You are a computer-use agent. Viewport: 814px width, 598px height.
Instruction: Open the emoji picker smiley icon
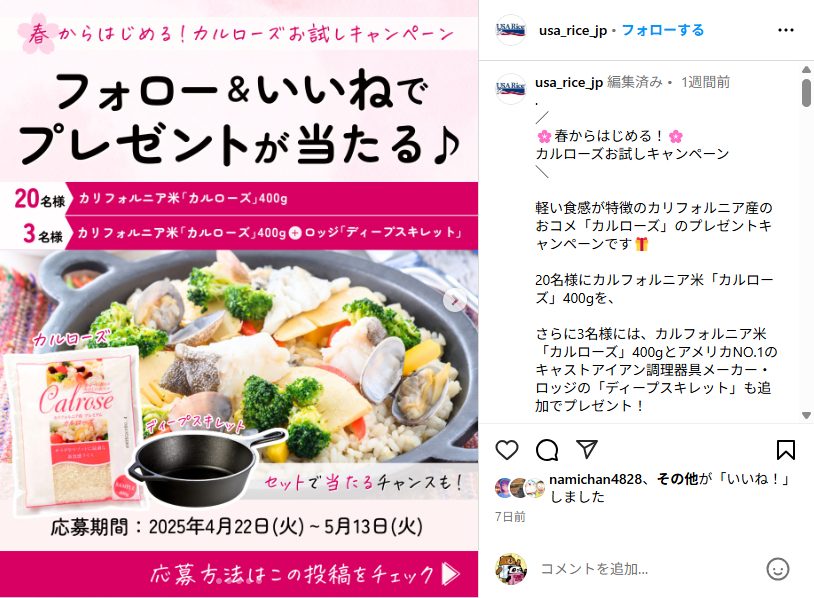tap(777, 569)
